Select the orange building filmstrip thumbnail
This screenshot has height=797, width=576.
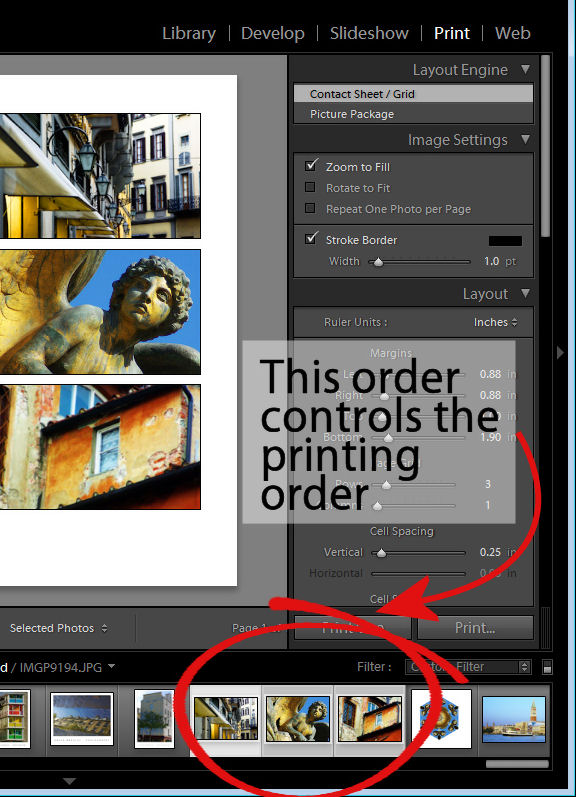[x=370, y=719]
